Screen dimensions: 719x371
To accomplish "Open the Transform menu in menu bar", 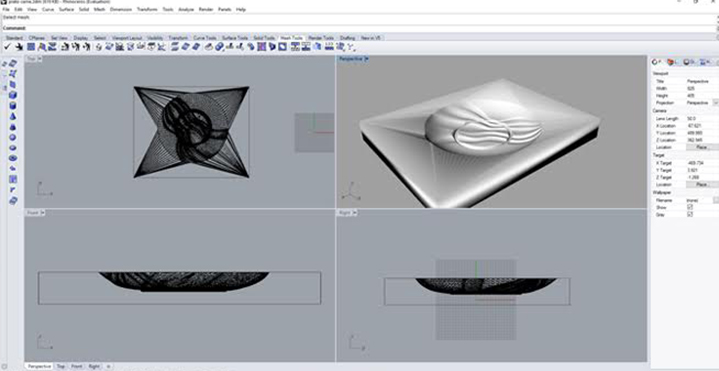I will 147,9.
